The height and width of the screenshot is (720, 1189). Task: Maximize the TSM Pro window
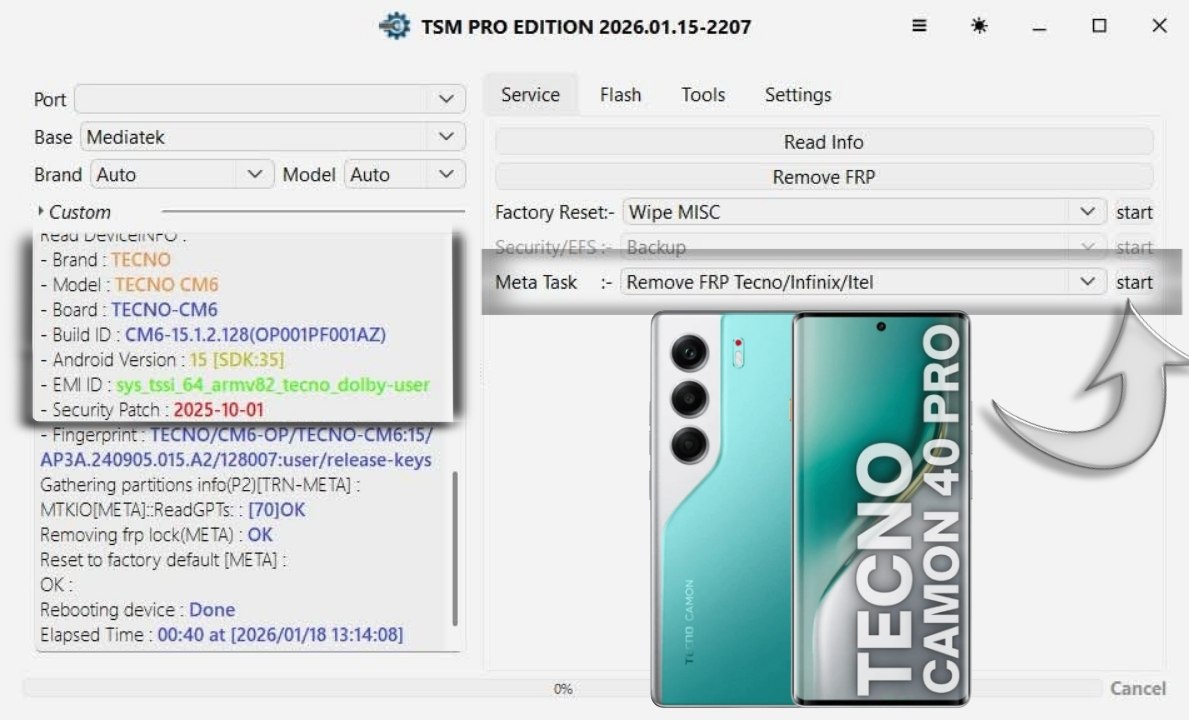(x=1099, y=26)
